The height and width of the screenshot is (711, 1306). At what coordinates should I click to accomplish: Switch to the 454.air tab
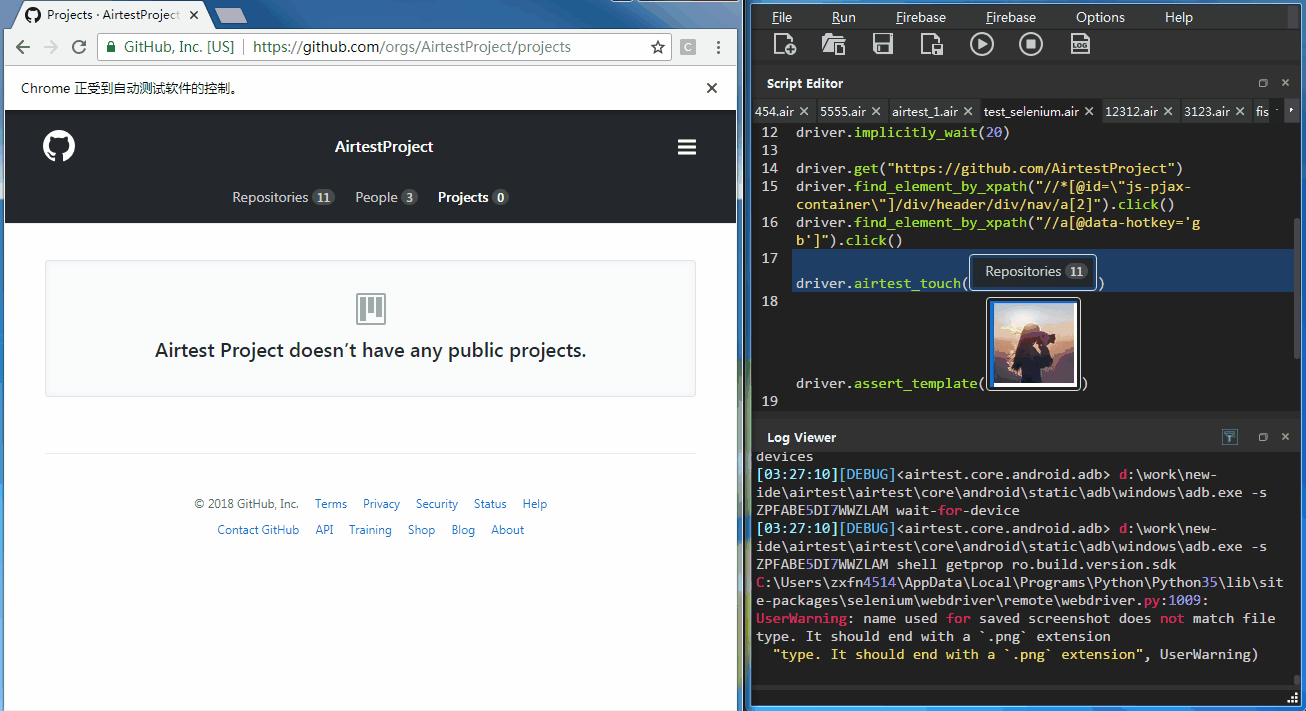pyautogui.click(x=774, y=112)
